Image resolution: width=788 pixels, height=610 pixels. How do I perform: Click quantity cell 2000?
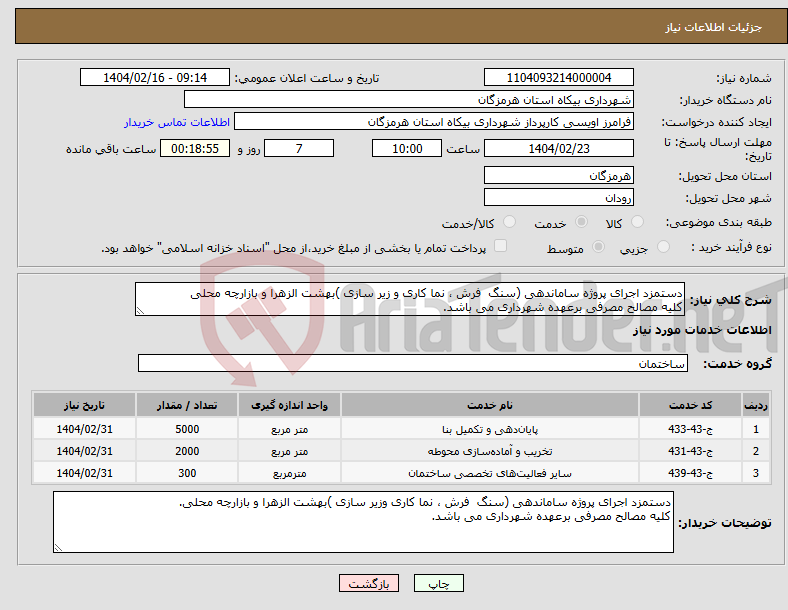click(187, 451)
